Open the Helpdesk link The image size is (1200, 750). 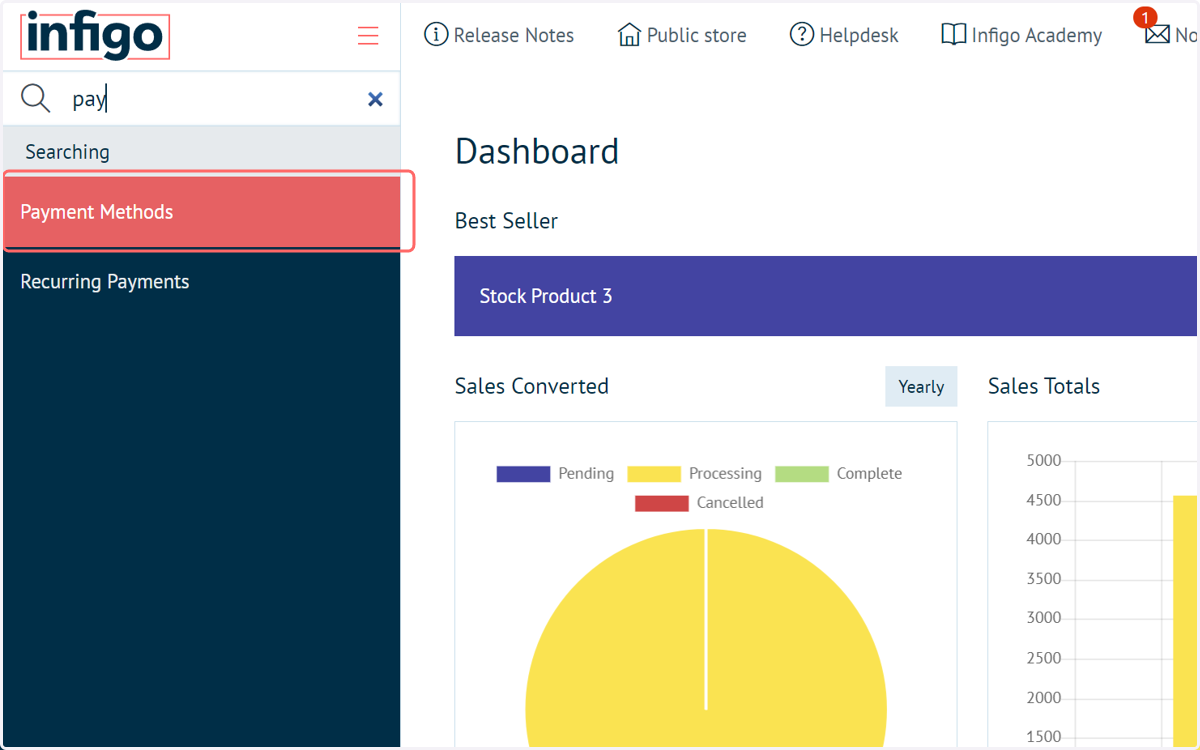[x=859, y=36]
